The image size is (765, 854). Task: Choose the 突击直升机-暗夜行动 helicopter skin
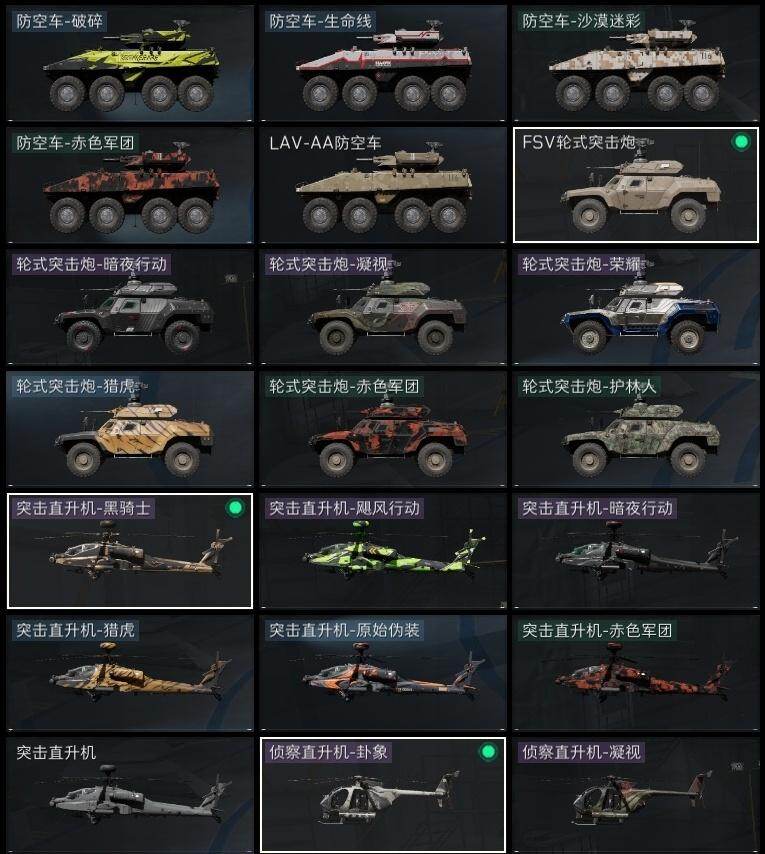click(636, 551)
